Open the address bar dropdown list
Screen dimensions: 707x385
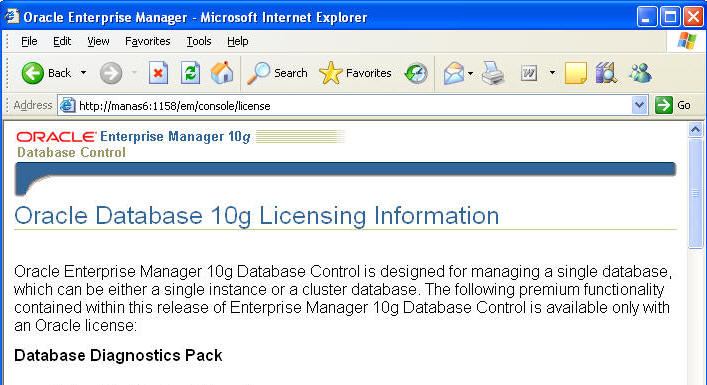coord(639,105)
